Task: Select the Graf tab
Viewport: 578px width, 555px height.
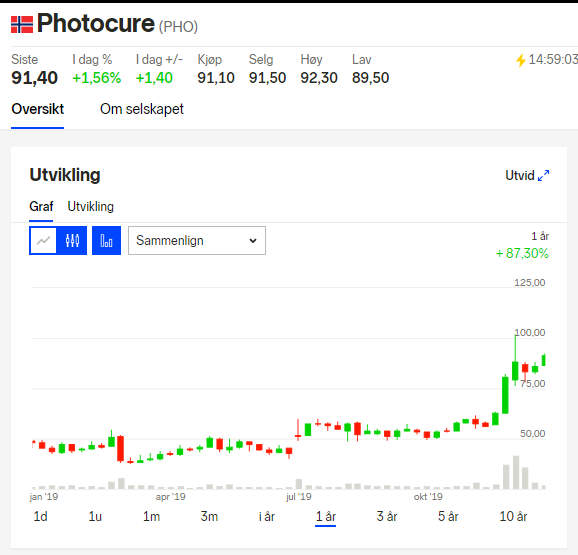Action: 41,206
